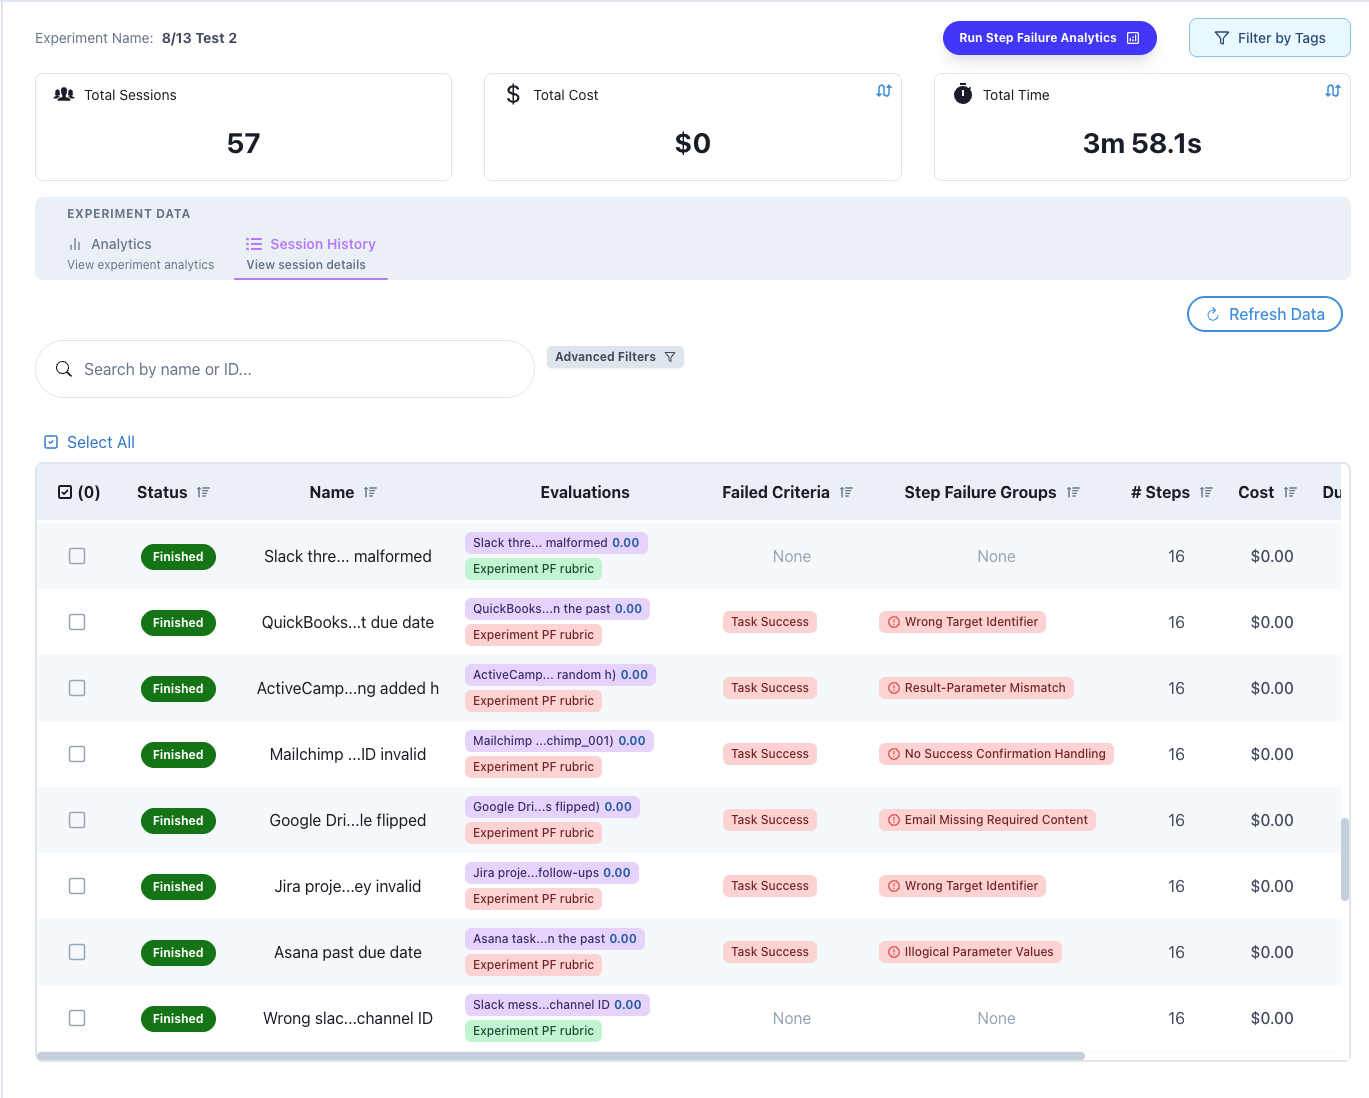Sort by # Steps column icon
Screen dimensions: 1369x1098
pyautogui.click(x=1206, y=492)
